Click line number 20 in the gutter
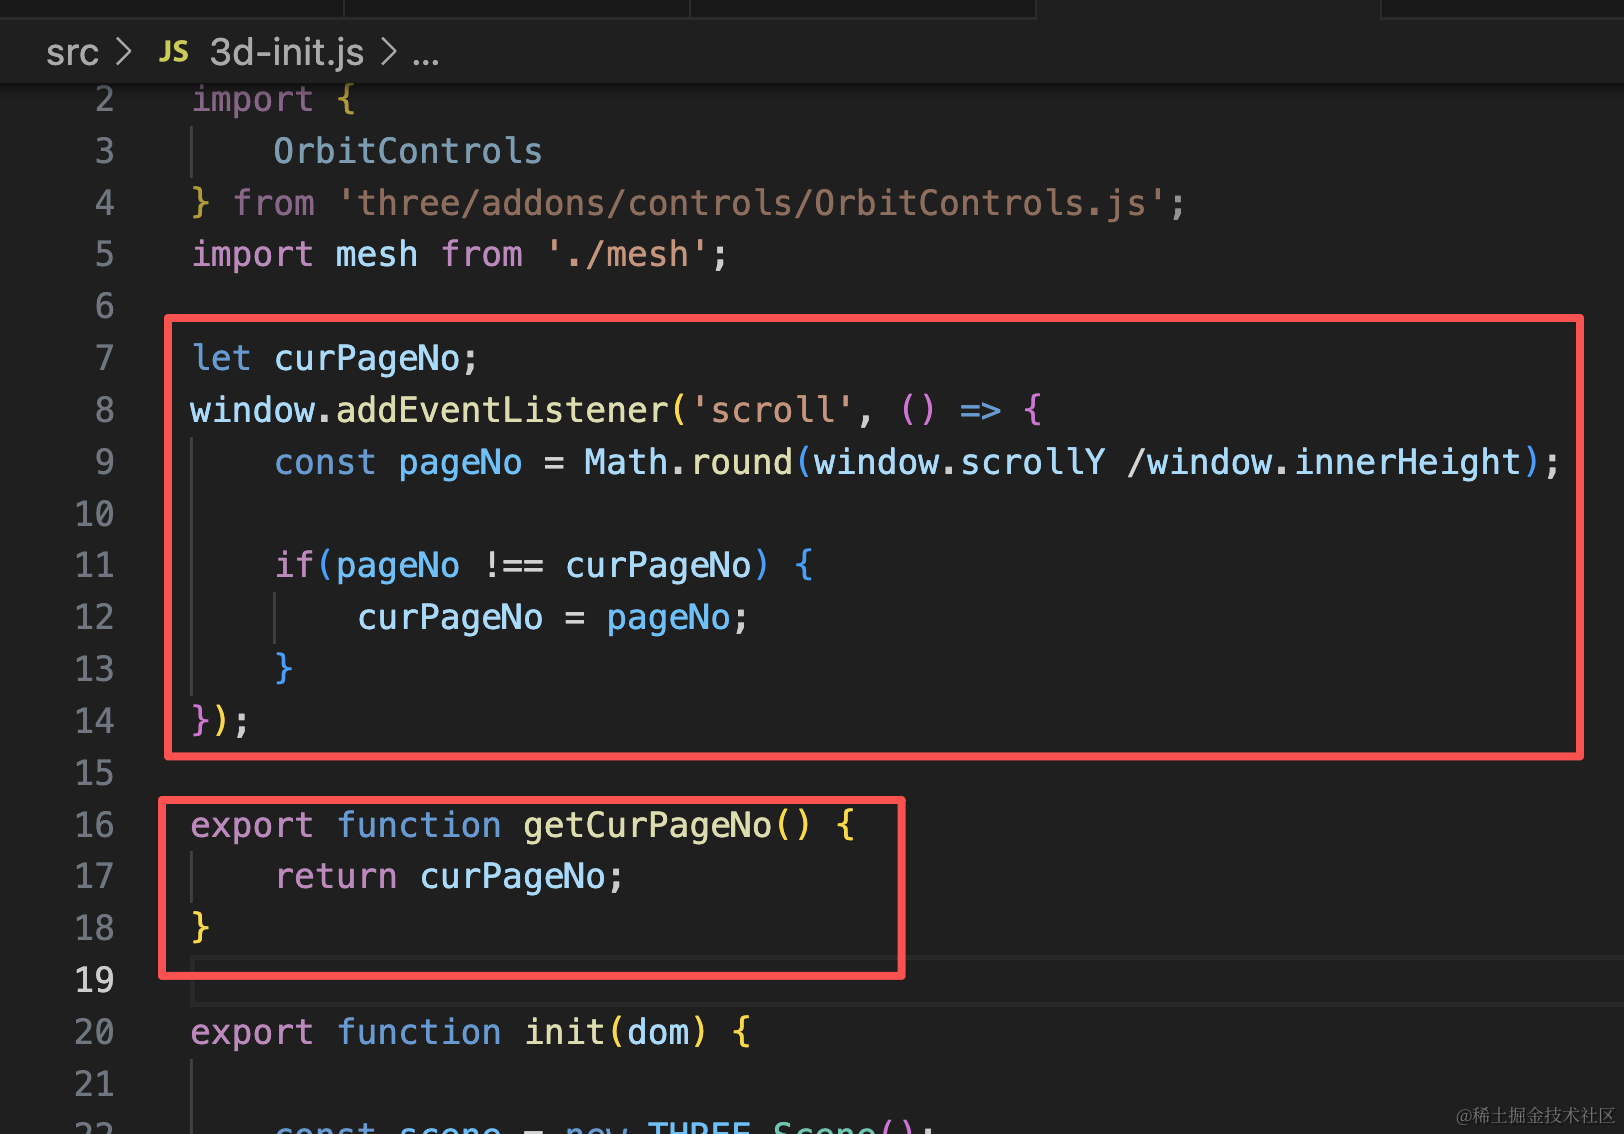The height and width of the screenshot is (1134, 1624). point(94,1032)
